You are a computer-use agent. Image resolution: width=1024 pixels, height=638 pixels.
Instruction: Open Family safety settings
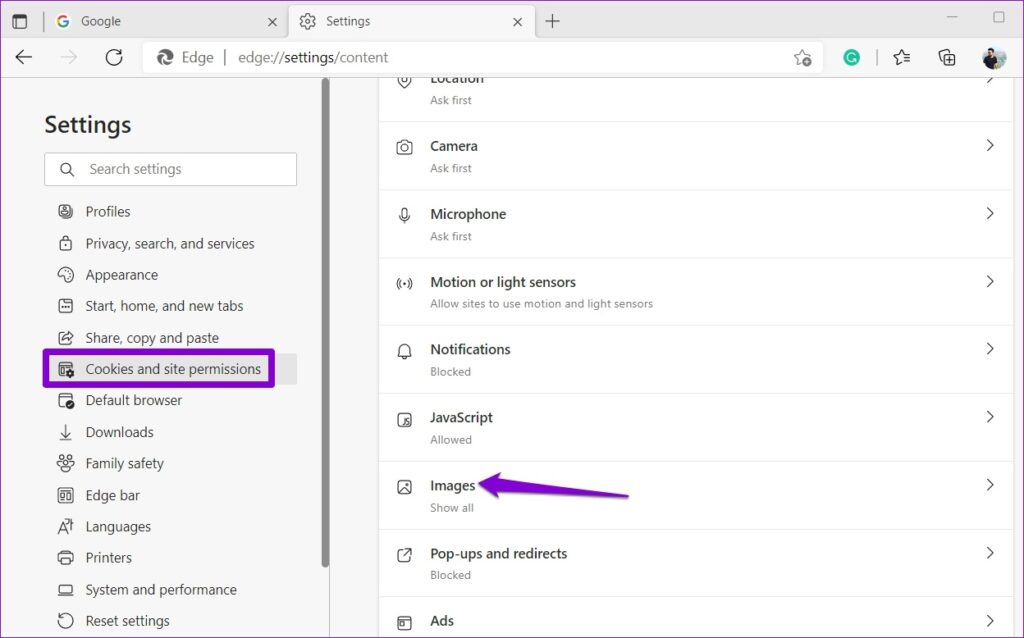[x=124, y=463]
